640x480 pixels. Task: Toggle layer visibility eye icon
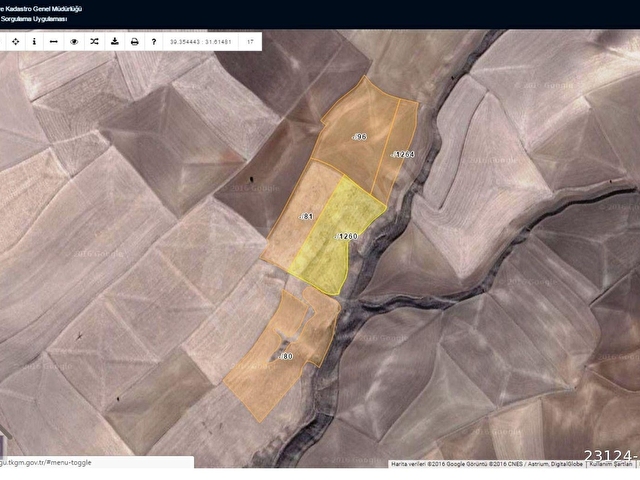(x=74, y=42)
